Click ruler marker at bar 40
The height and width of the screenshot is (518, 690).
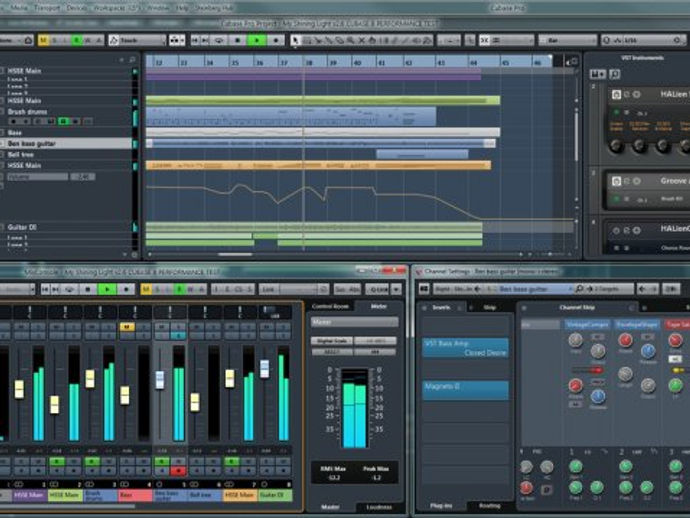coord(357,63)
